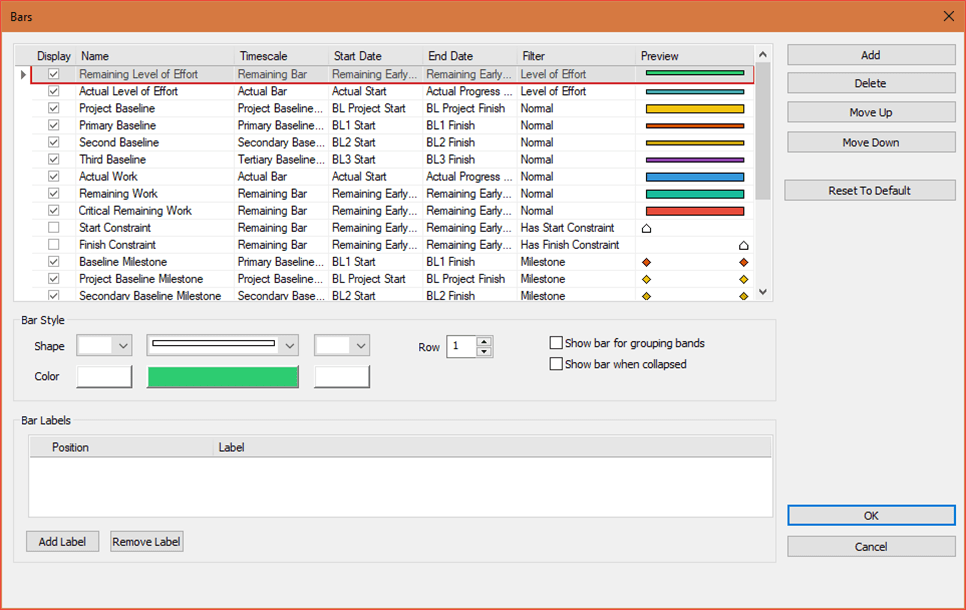
Task: Toggle display checkbox for Remaining Level of Effort
Action: point(54,74)
